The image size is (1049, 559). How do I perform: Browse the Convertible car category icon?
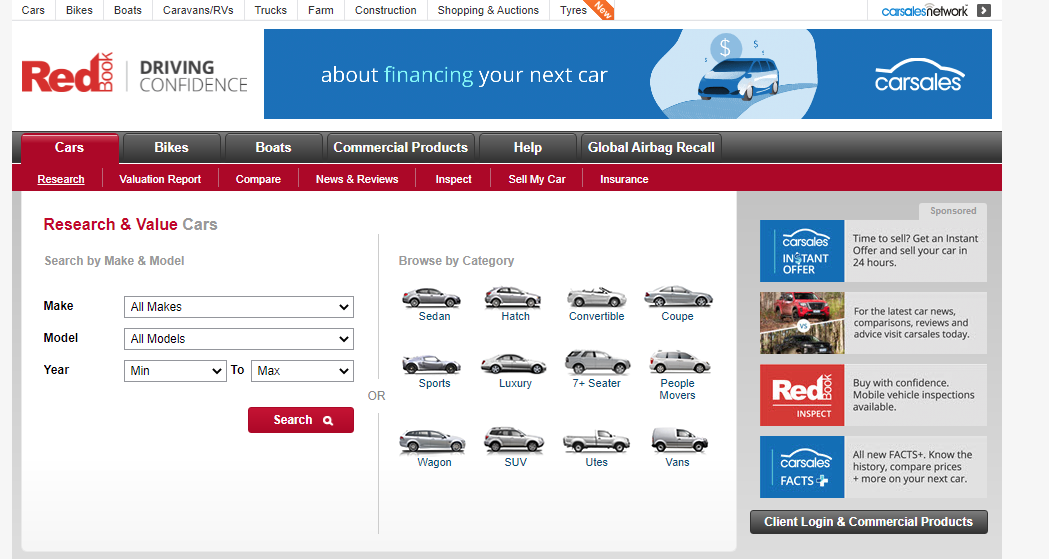[x=596, y=297]
